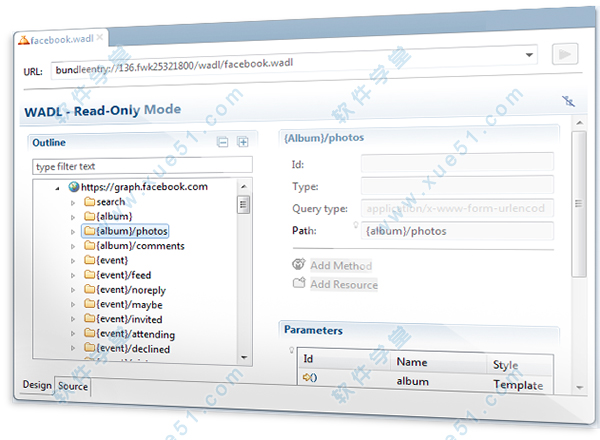Select the {event} resource in outline

106,260
